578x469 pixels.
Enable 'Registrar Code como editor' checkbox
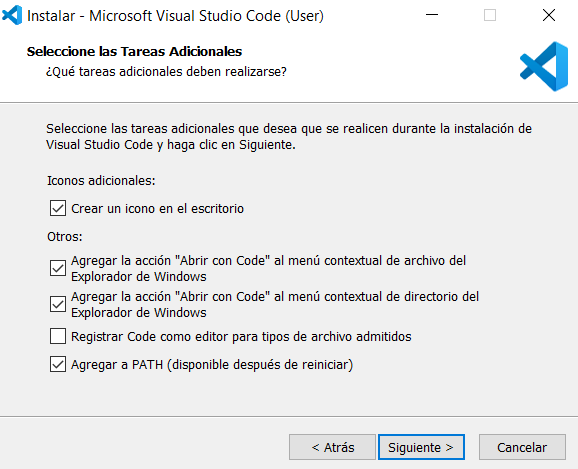tap(58, 336)
